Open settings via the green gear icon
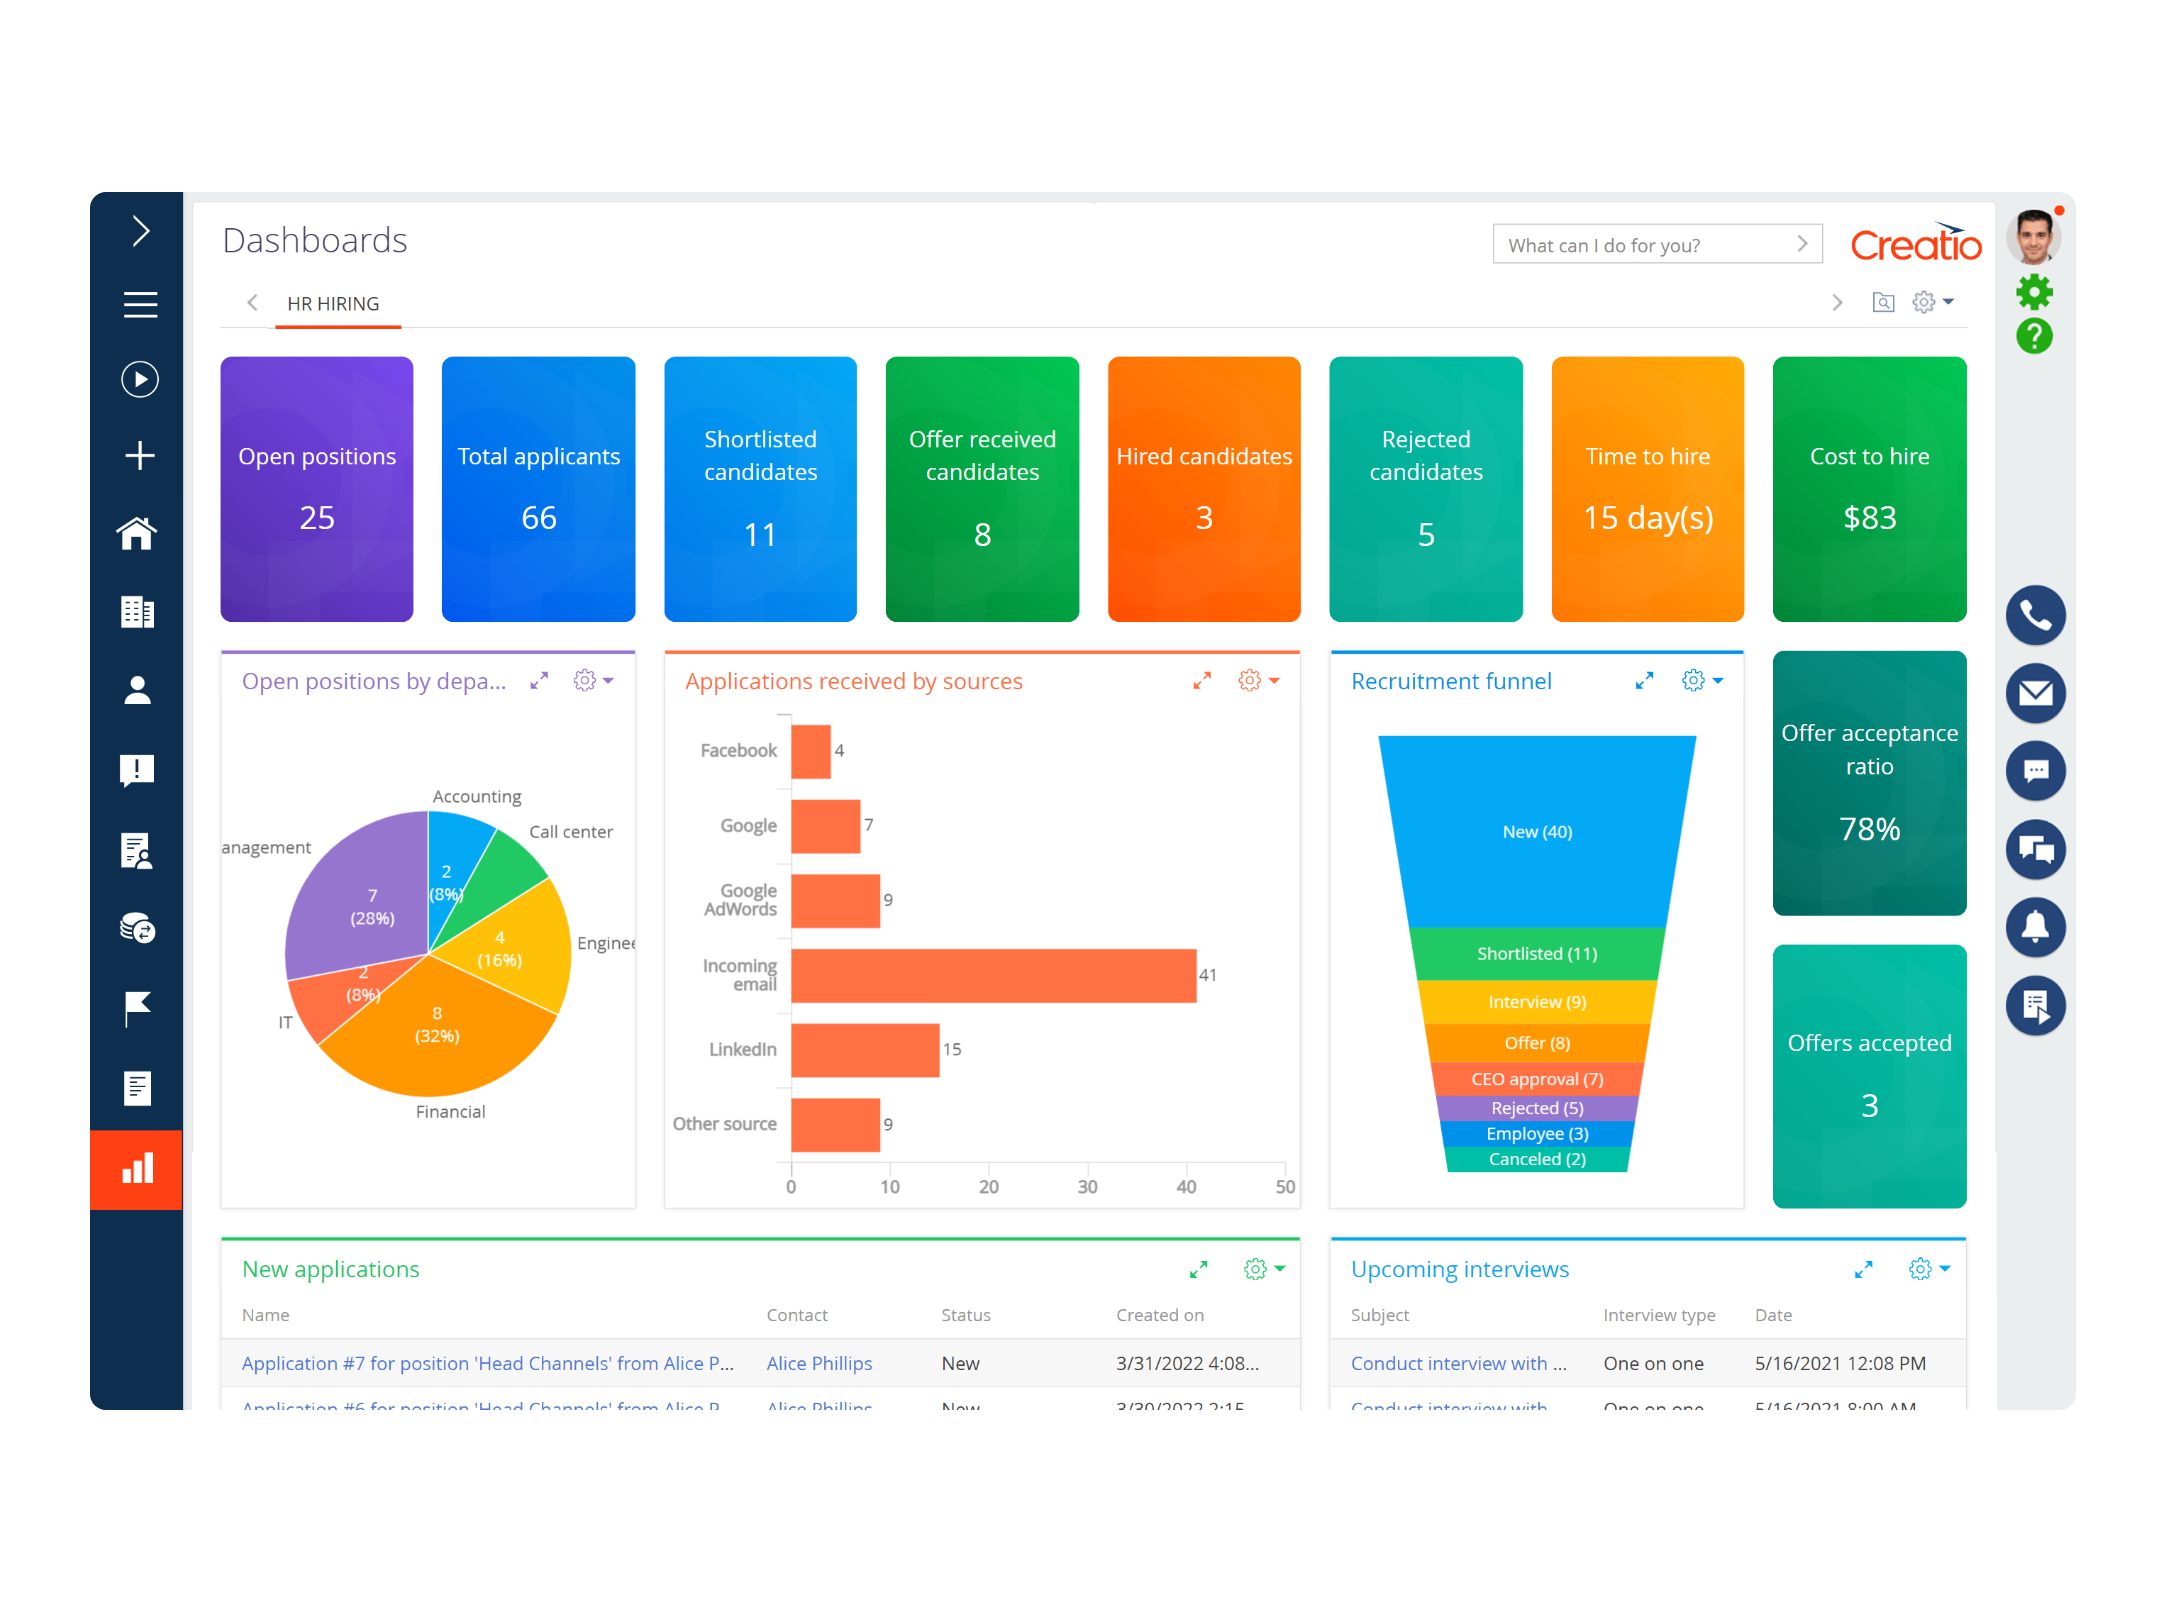 2034,292
